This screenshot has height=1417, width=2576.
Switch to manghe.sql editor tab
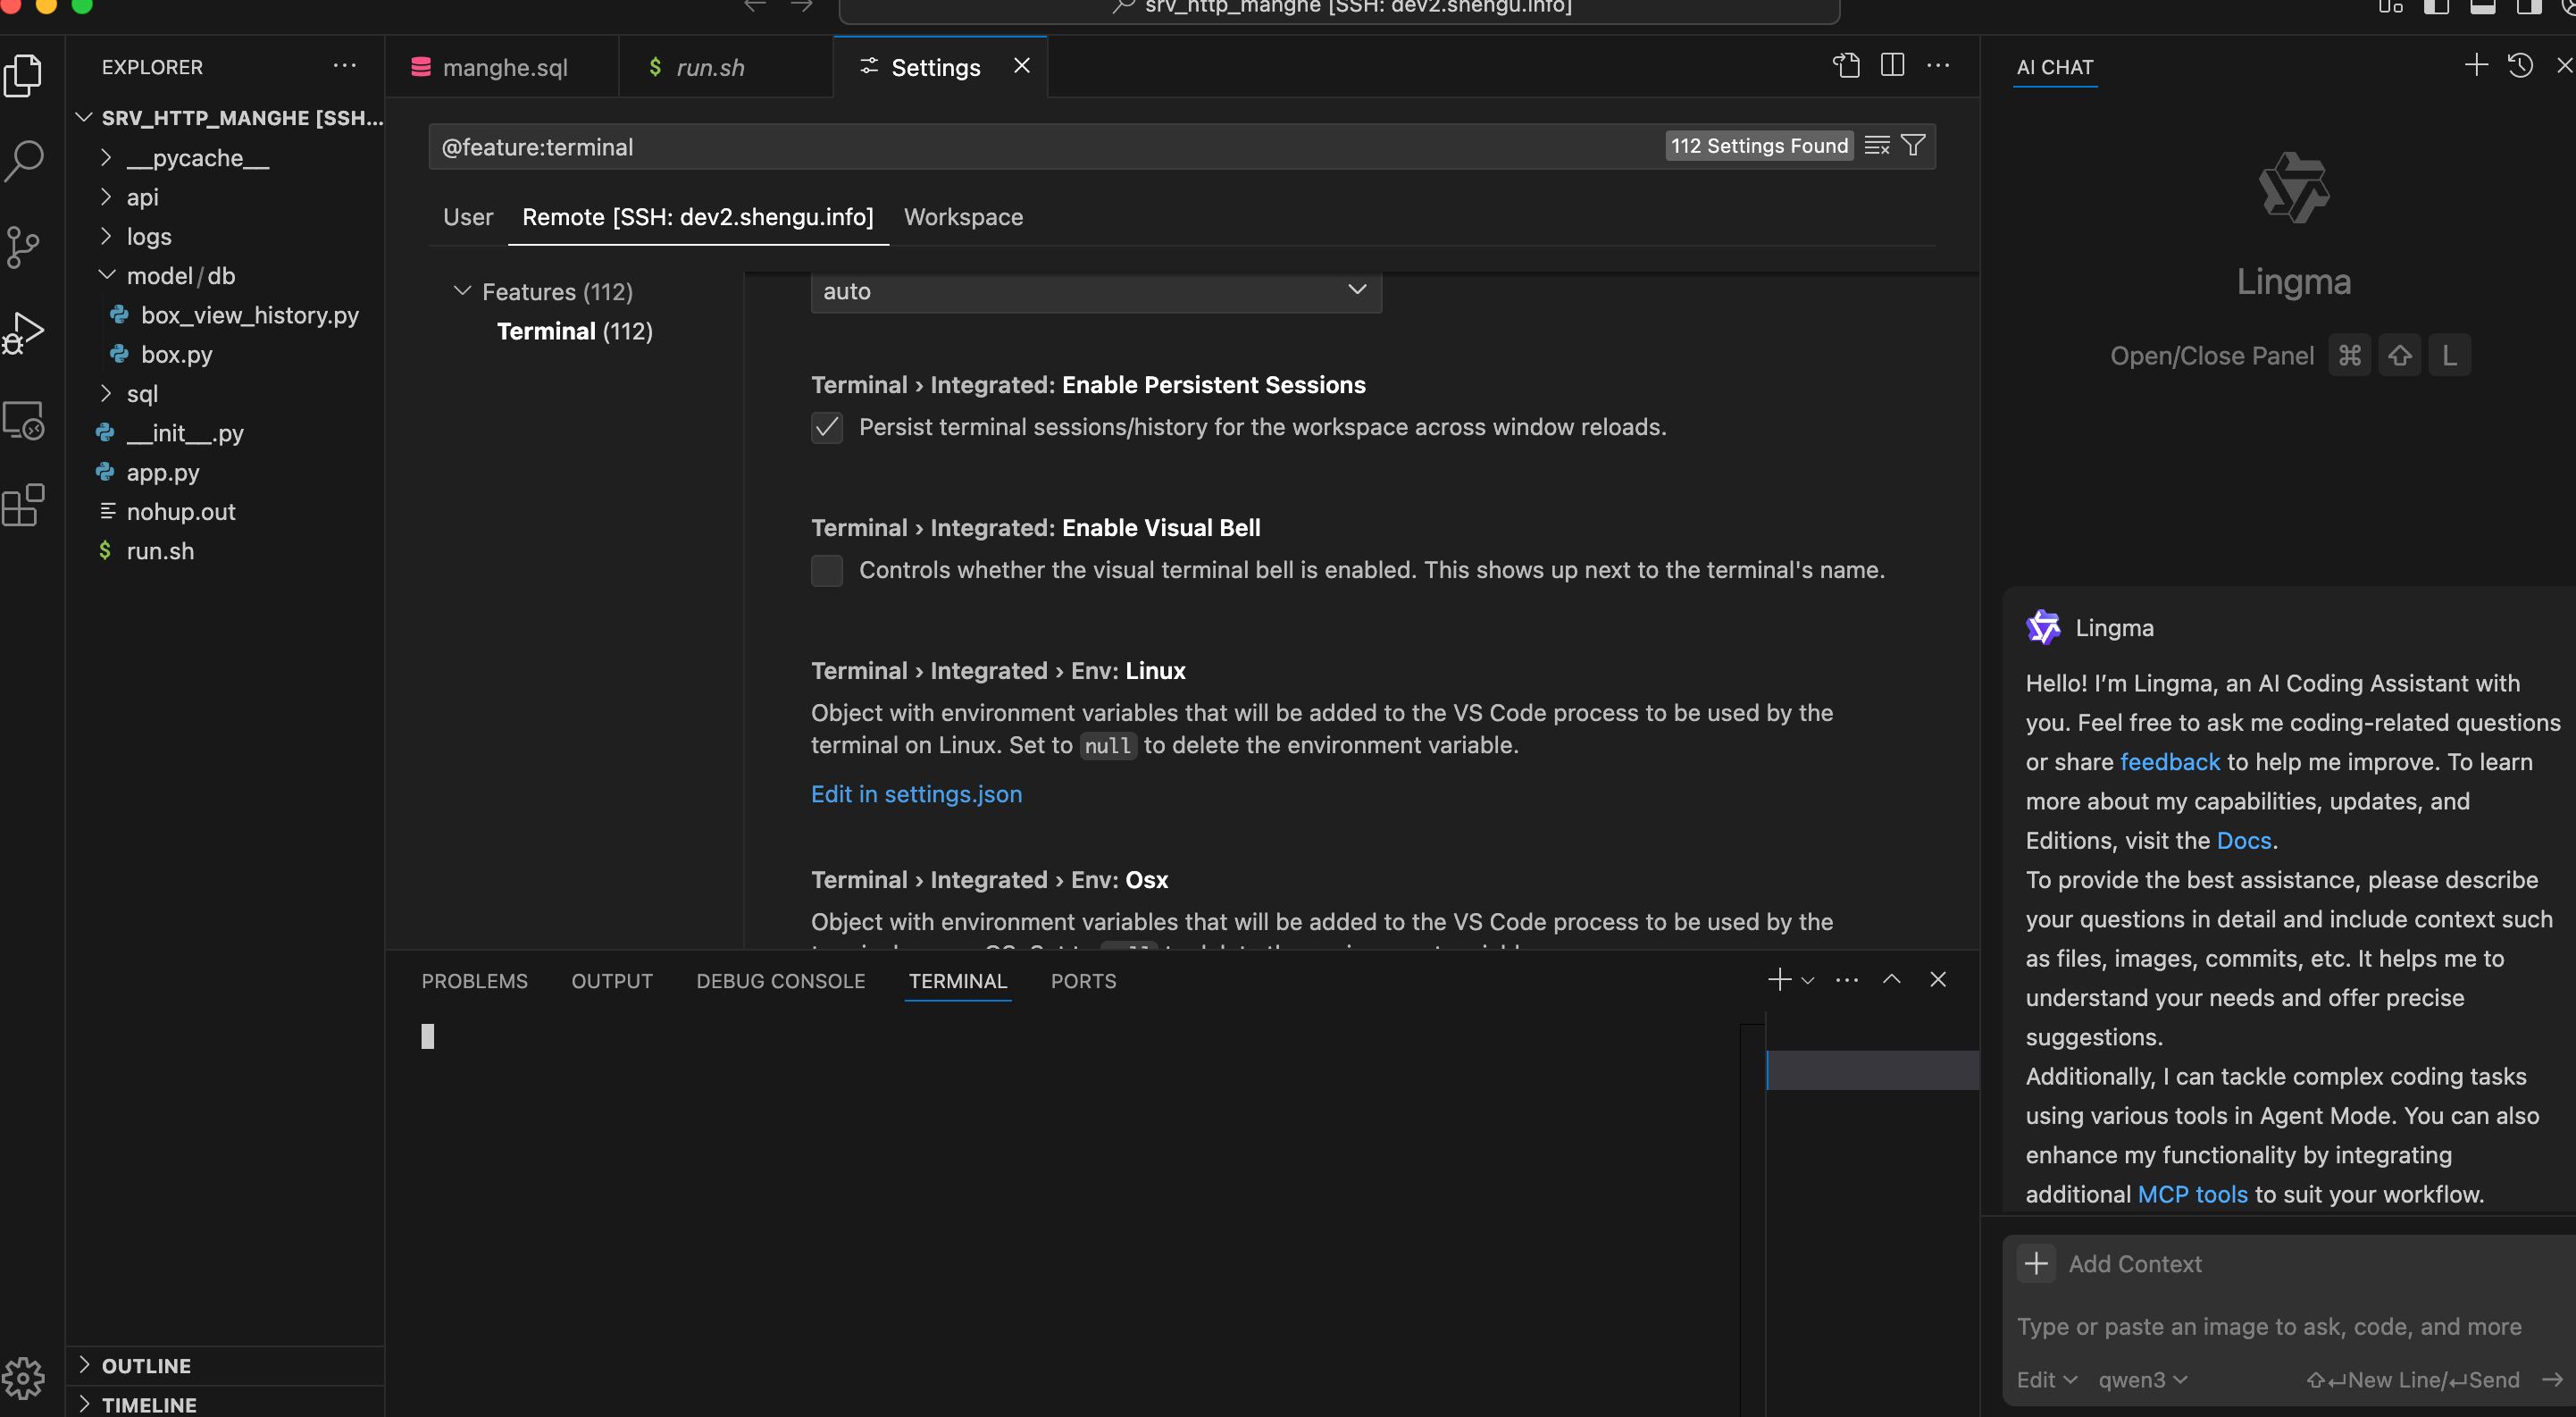(x=503, y=67)
